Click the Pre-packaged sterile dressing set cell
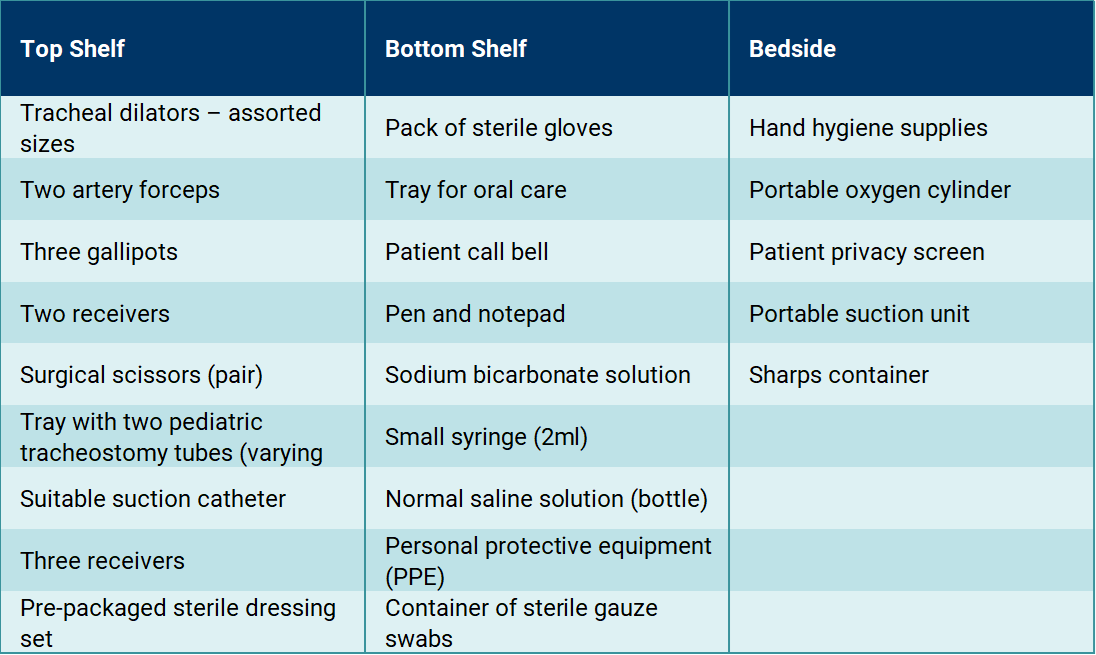1096x655 pixels. click(x=182, y=622)
